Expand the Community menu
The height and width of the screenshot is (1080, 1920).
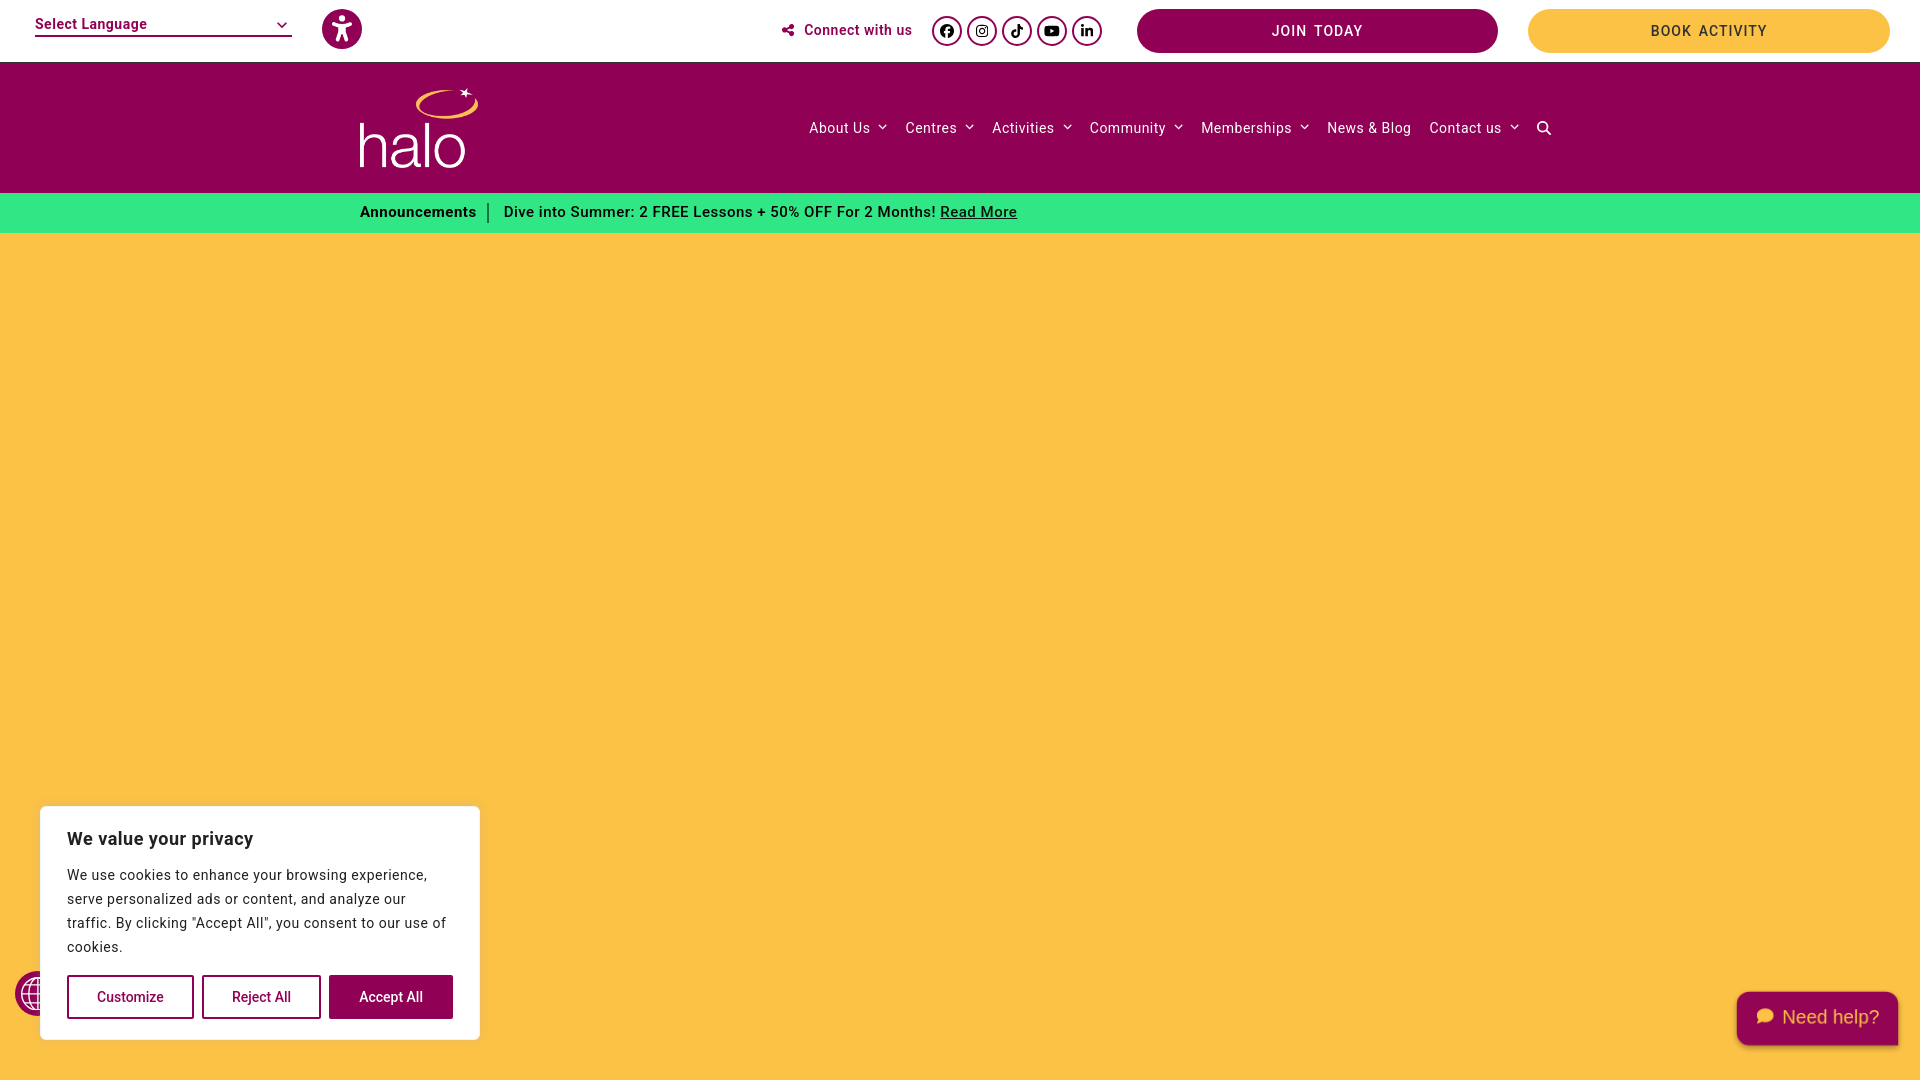(1136, 128)
